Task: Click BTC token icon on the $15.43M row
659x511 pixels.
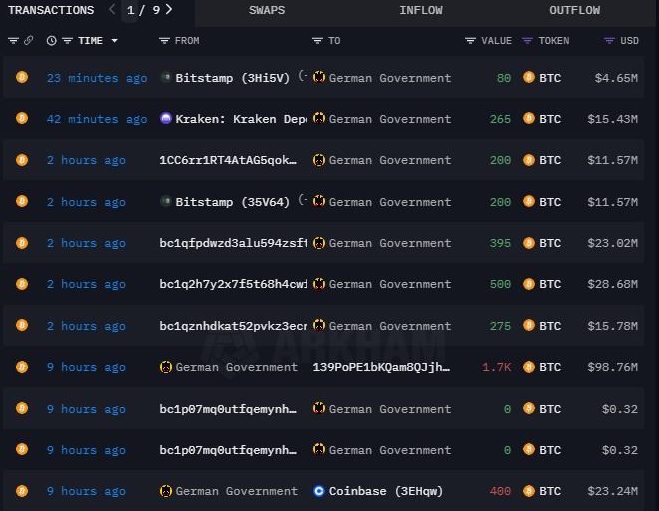Action: coord(529,119)
